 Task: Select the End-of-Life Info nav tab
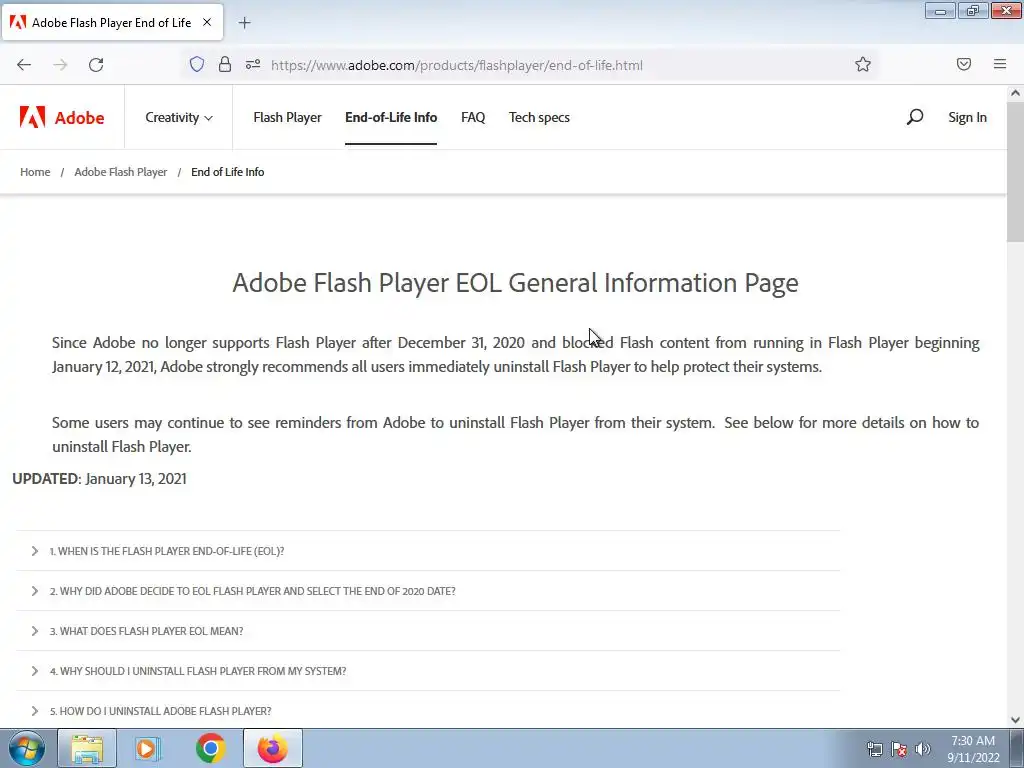[391, 118]
